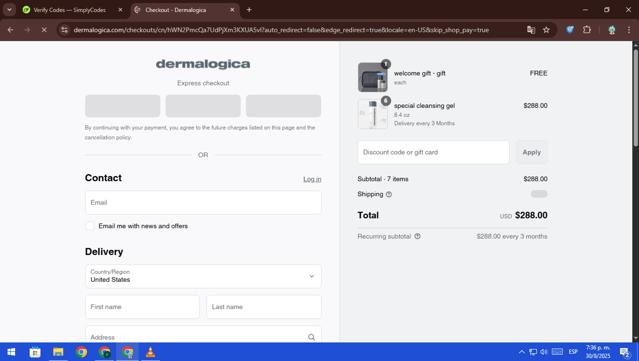Viewport: 639px width, 361px height.
Task: Focus the First name field
Action: [x=142, y=307]
